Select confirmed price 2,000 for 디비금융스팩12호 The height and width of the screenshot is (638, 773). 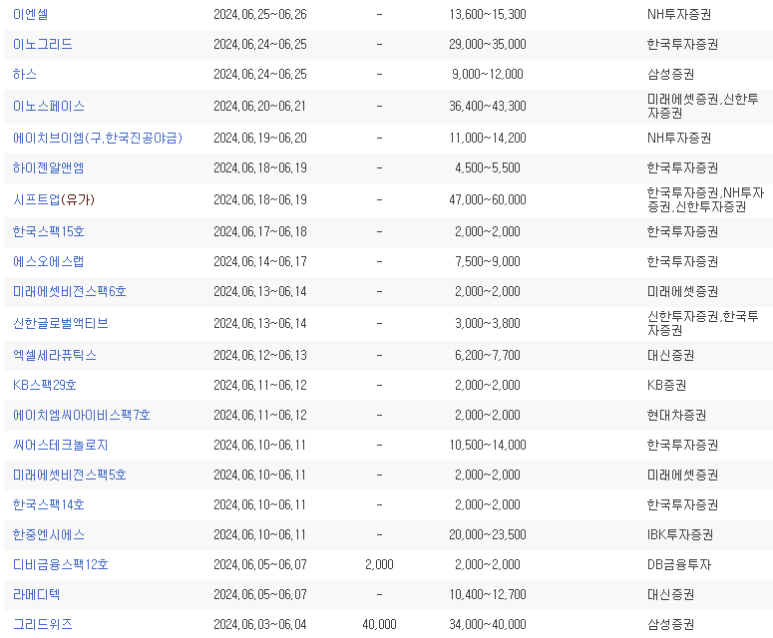[x=379, y=565]
